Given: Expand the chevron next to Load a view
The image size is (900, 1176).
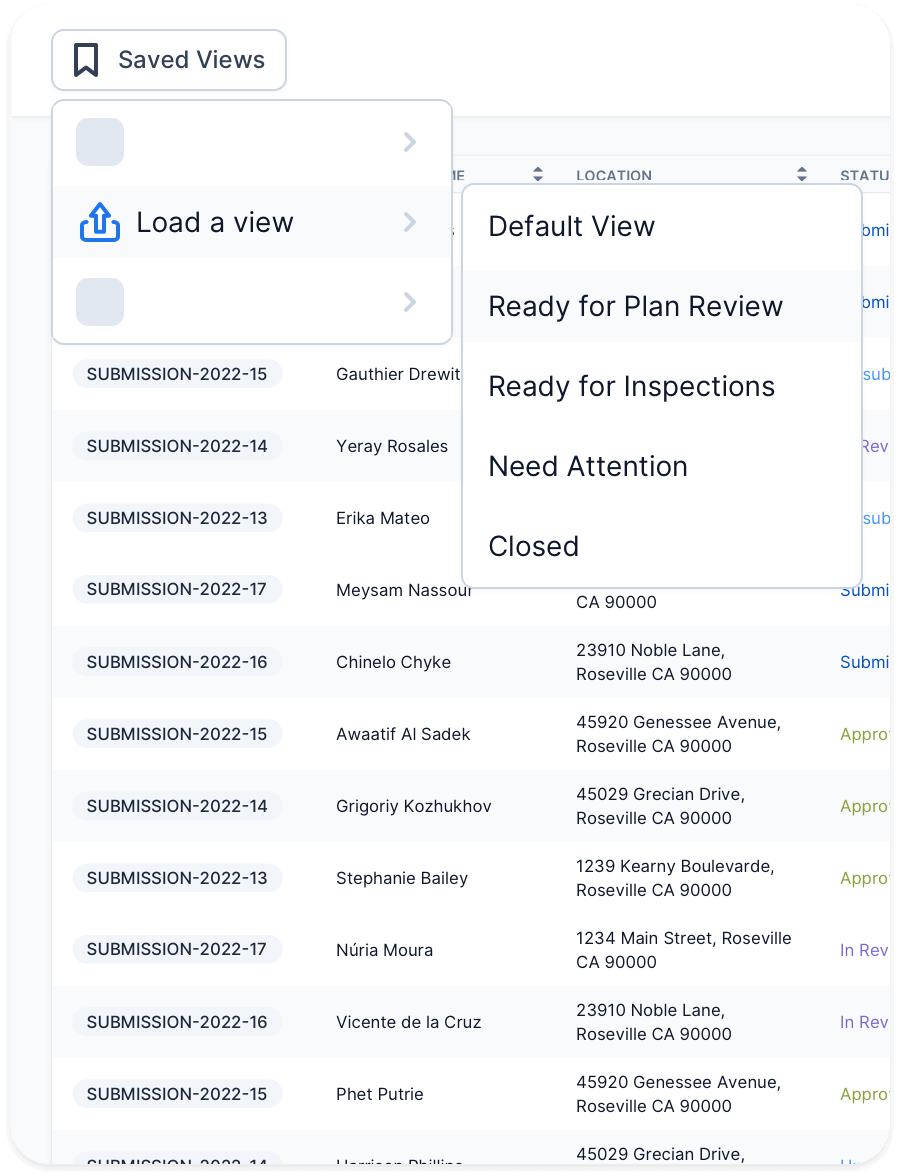Looking at the screenshot, I should coord(409,222).
